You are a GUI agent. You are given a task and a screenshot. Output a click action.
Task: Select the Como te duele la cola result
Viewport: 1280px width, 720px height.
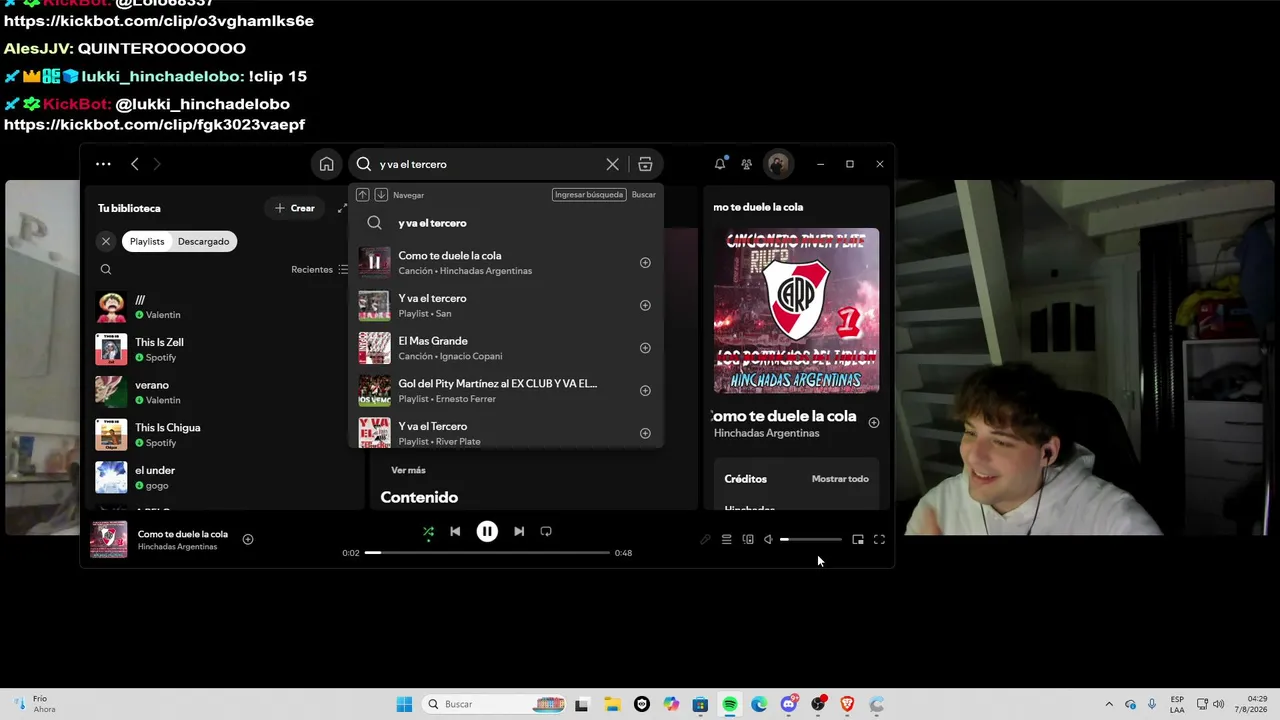pos(505,263)
